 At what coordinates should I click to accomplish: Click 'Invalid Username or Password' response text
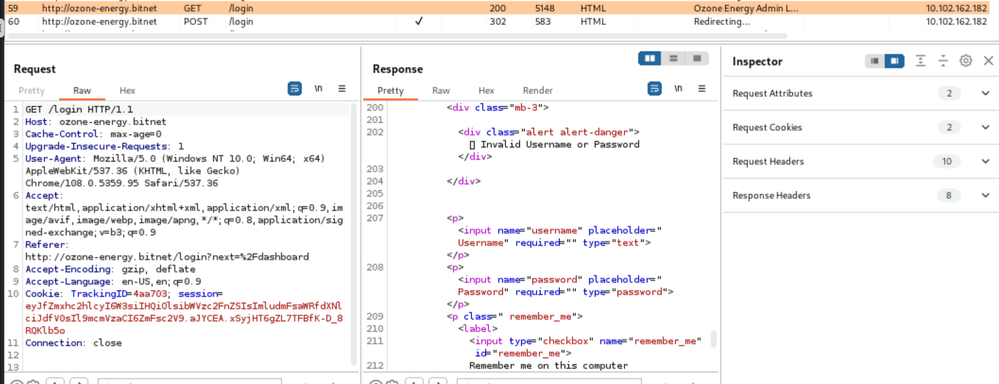click(560, 144)
